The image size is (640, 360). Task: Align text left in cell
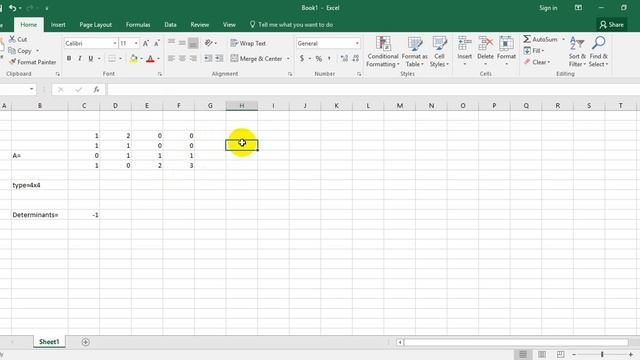[x=171, y=58]
